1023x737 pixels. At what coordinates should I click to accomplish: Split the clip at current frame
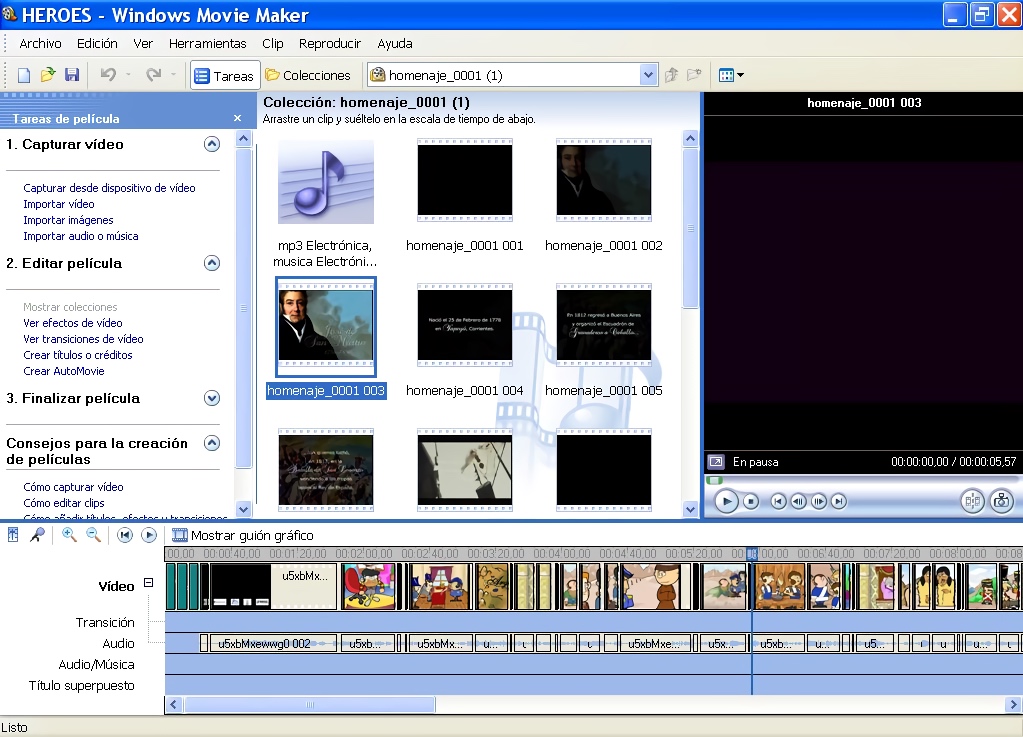[972, 502]
